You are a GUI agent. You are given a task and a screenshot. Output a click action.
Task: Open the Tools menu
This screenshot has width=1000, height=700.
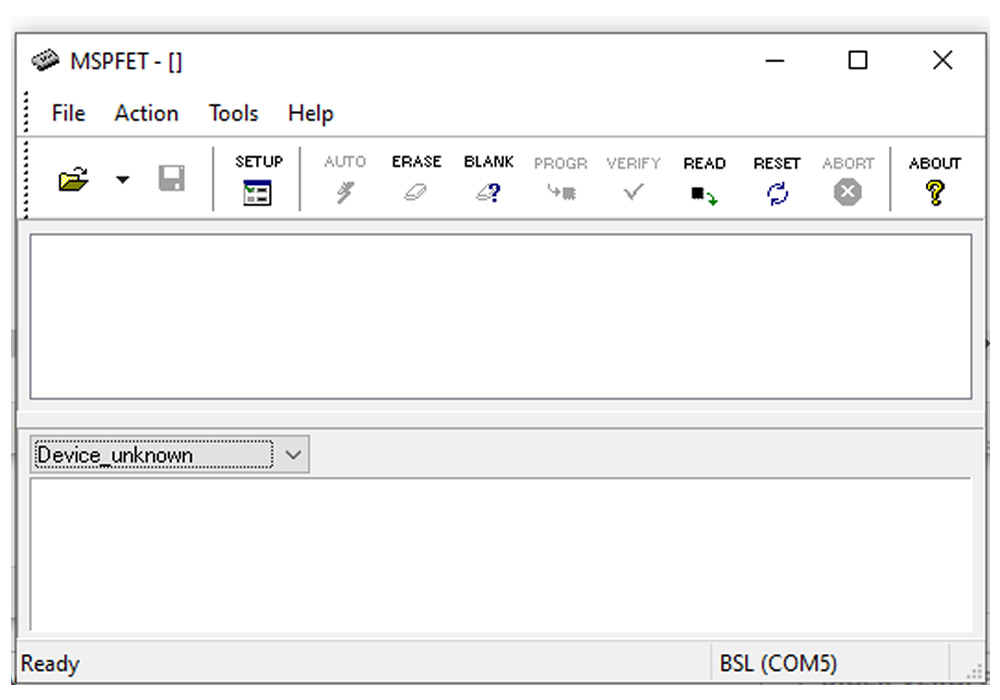(233, 113)
